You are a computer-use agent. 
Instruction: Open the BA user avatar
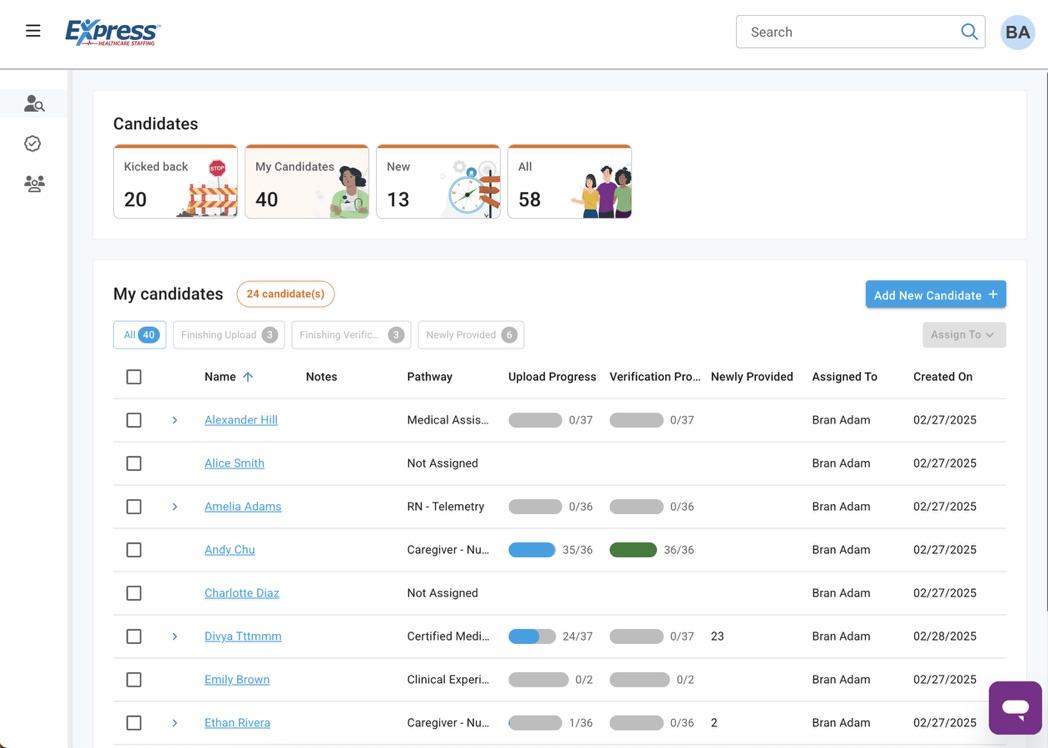1017,32
